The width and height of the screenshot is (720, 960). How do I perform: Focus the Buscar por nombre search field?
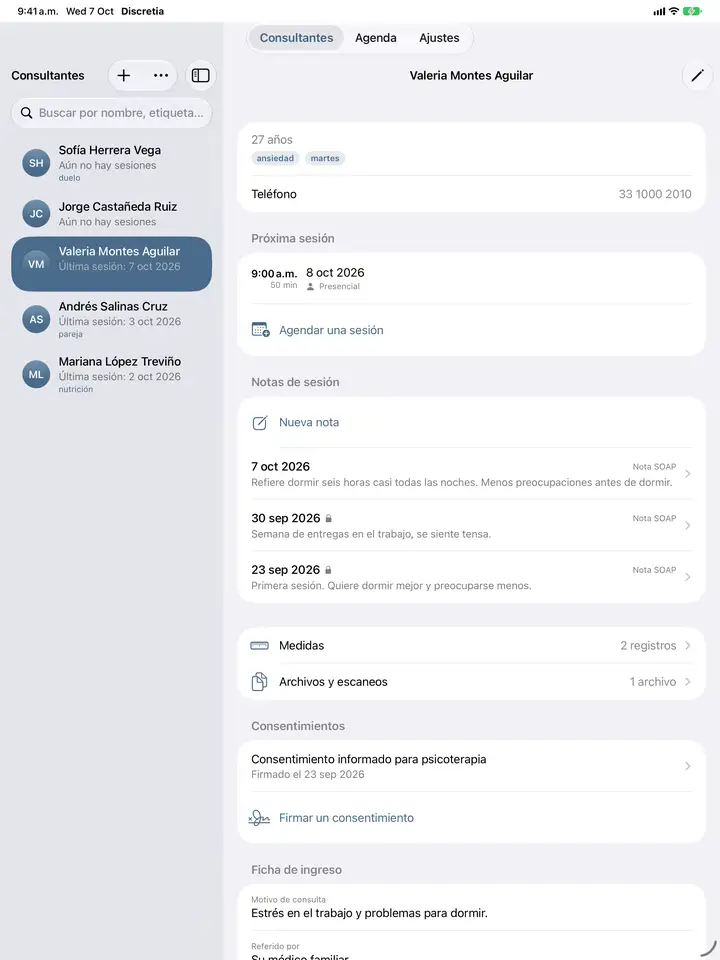pyautogui.click(x=111, y=113)
